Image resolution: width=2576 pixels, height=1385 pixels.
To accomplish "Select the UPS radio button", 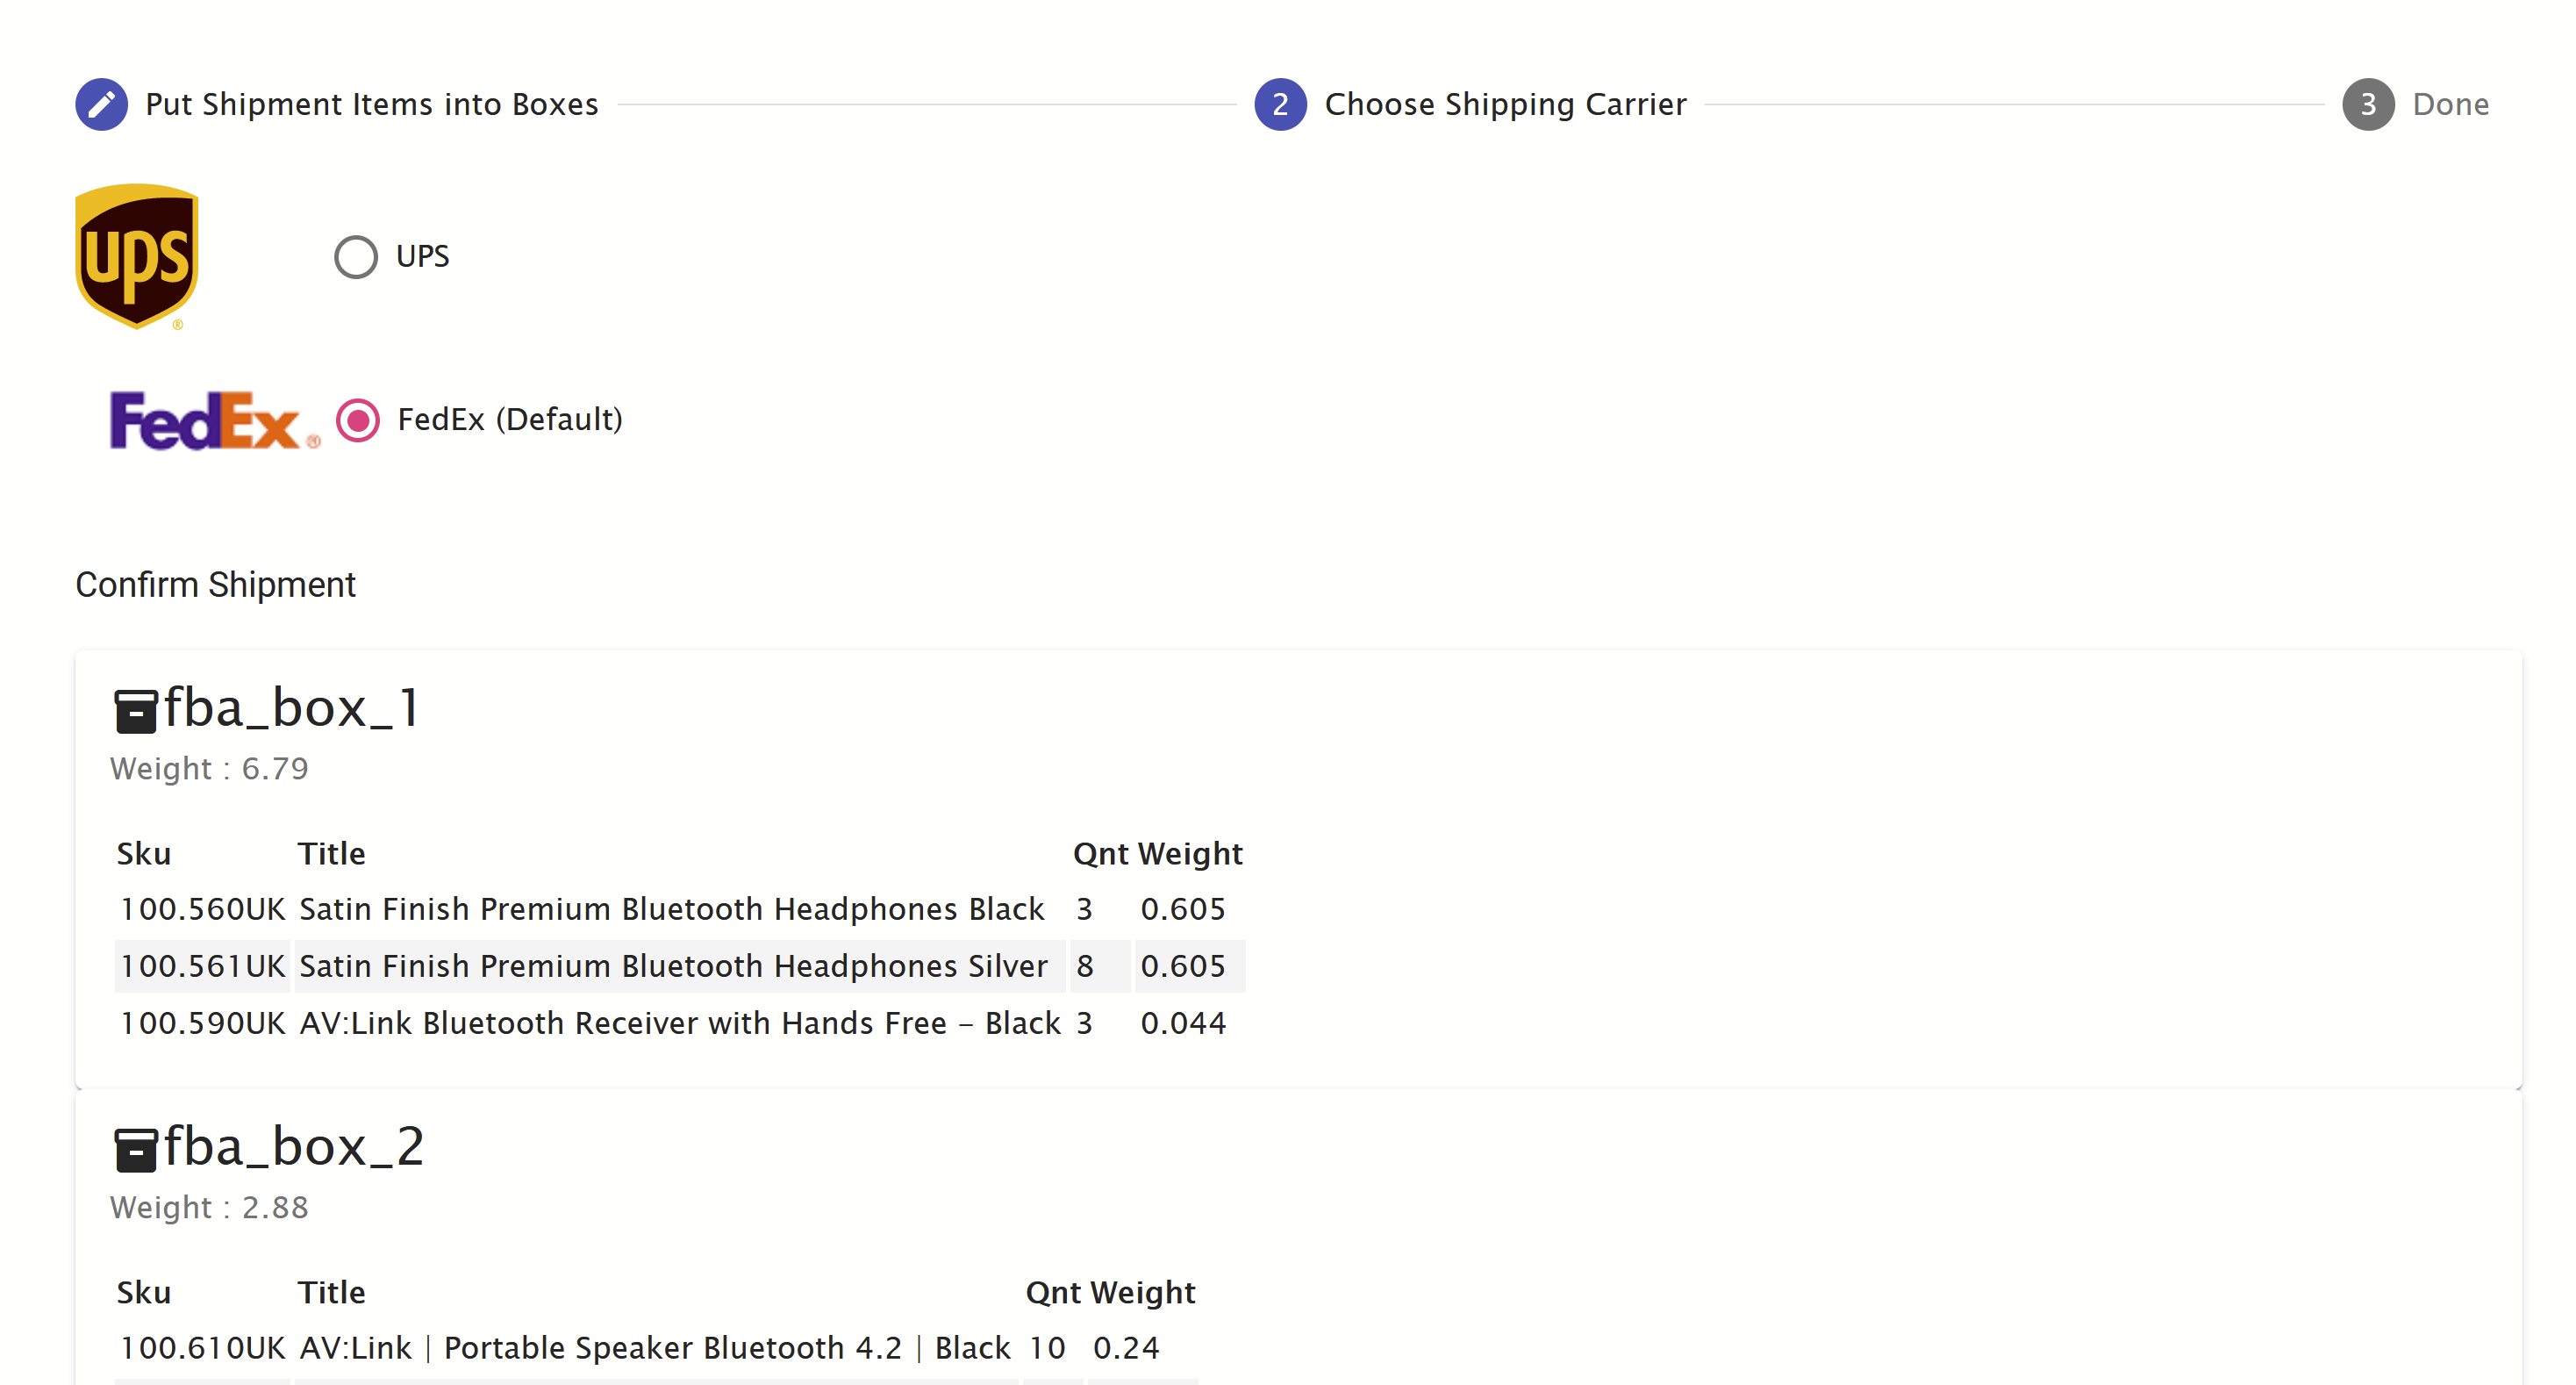I will (x=356, y=257).
